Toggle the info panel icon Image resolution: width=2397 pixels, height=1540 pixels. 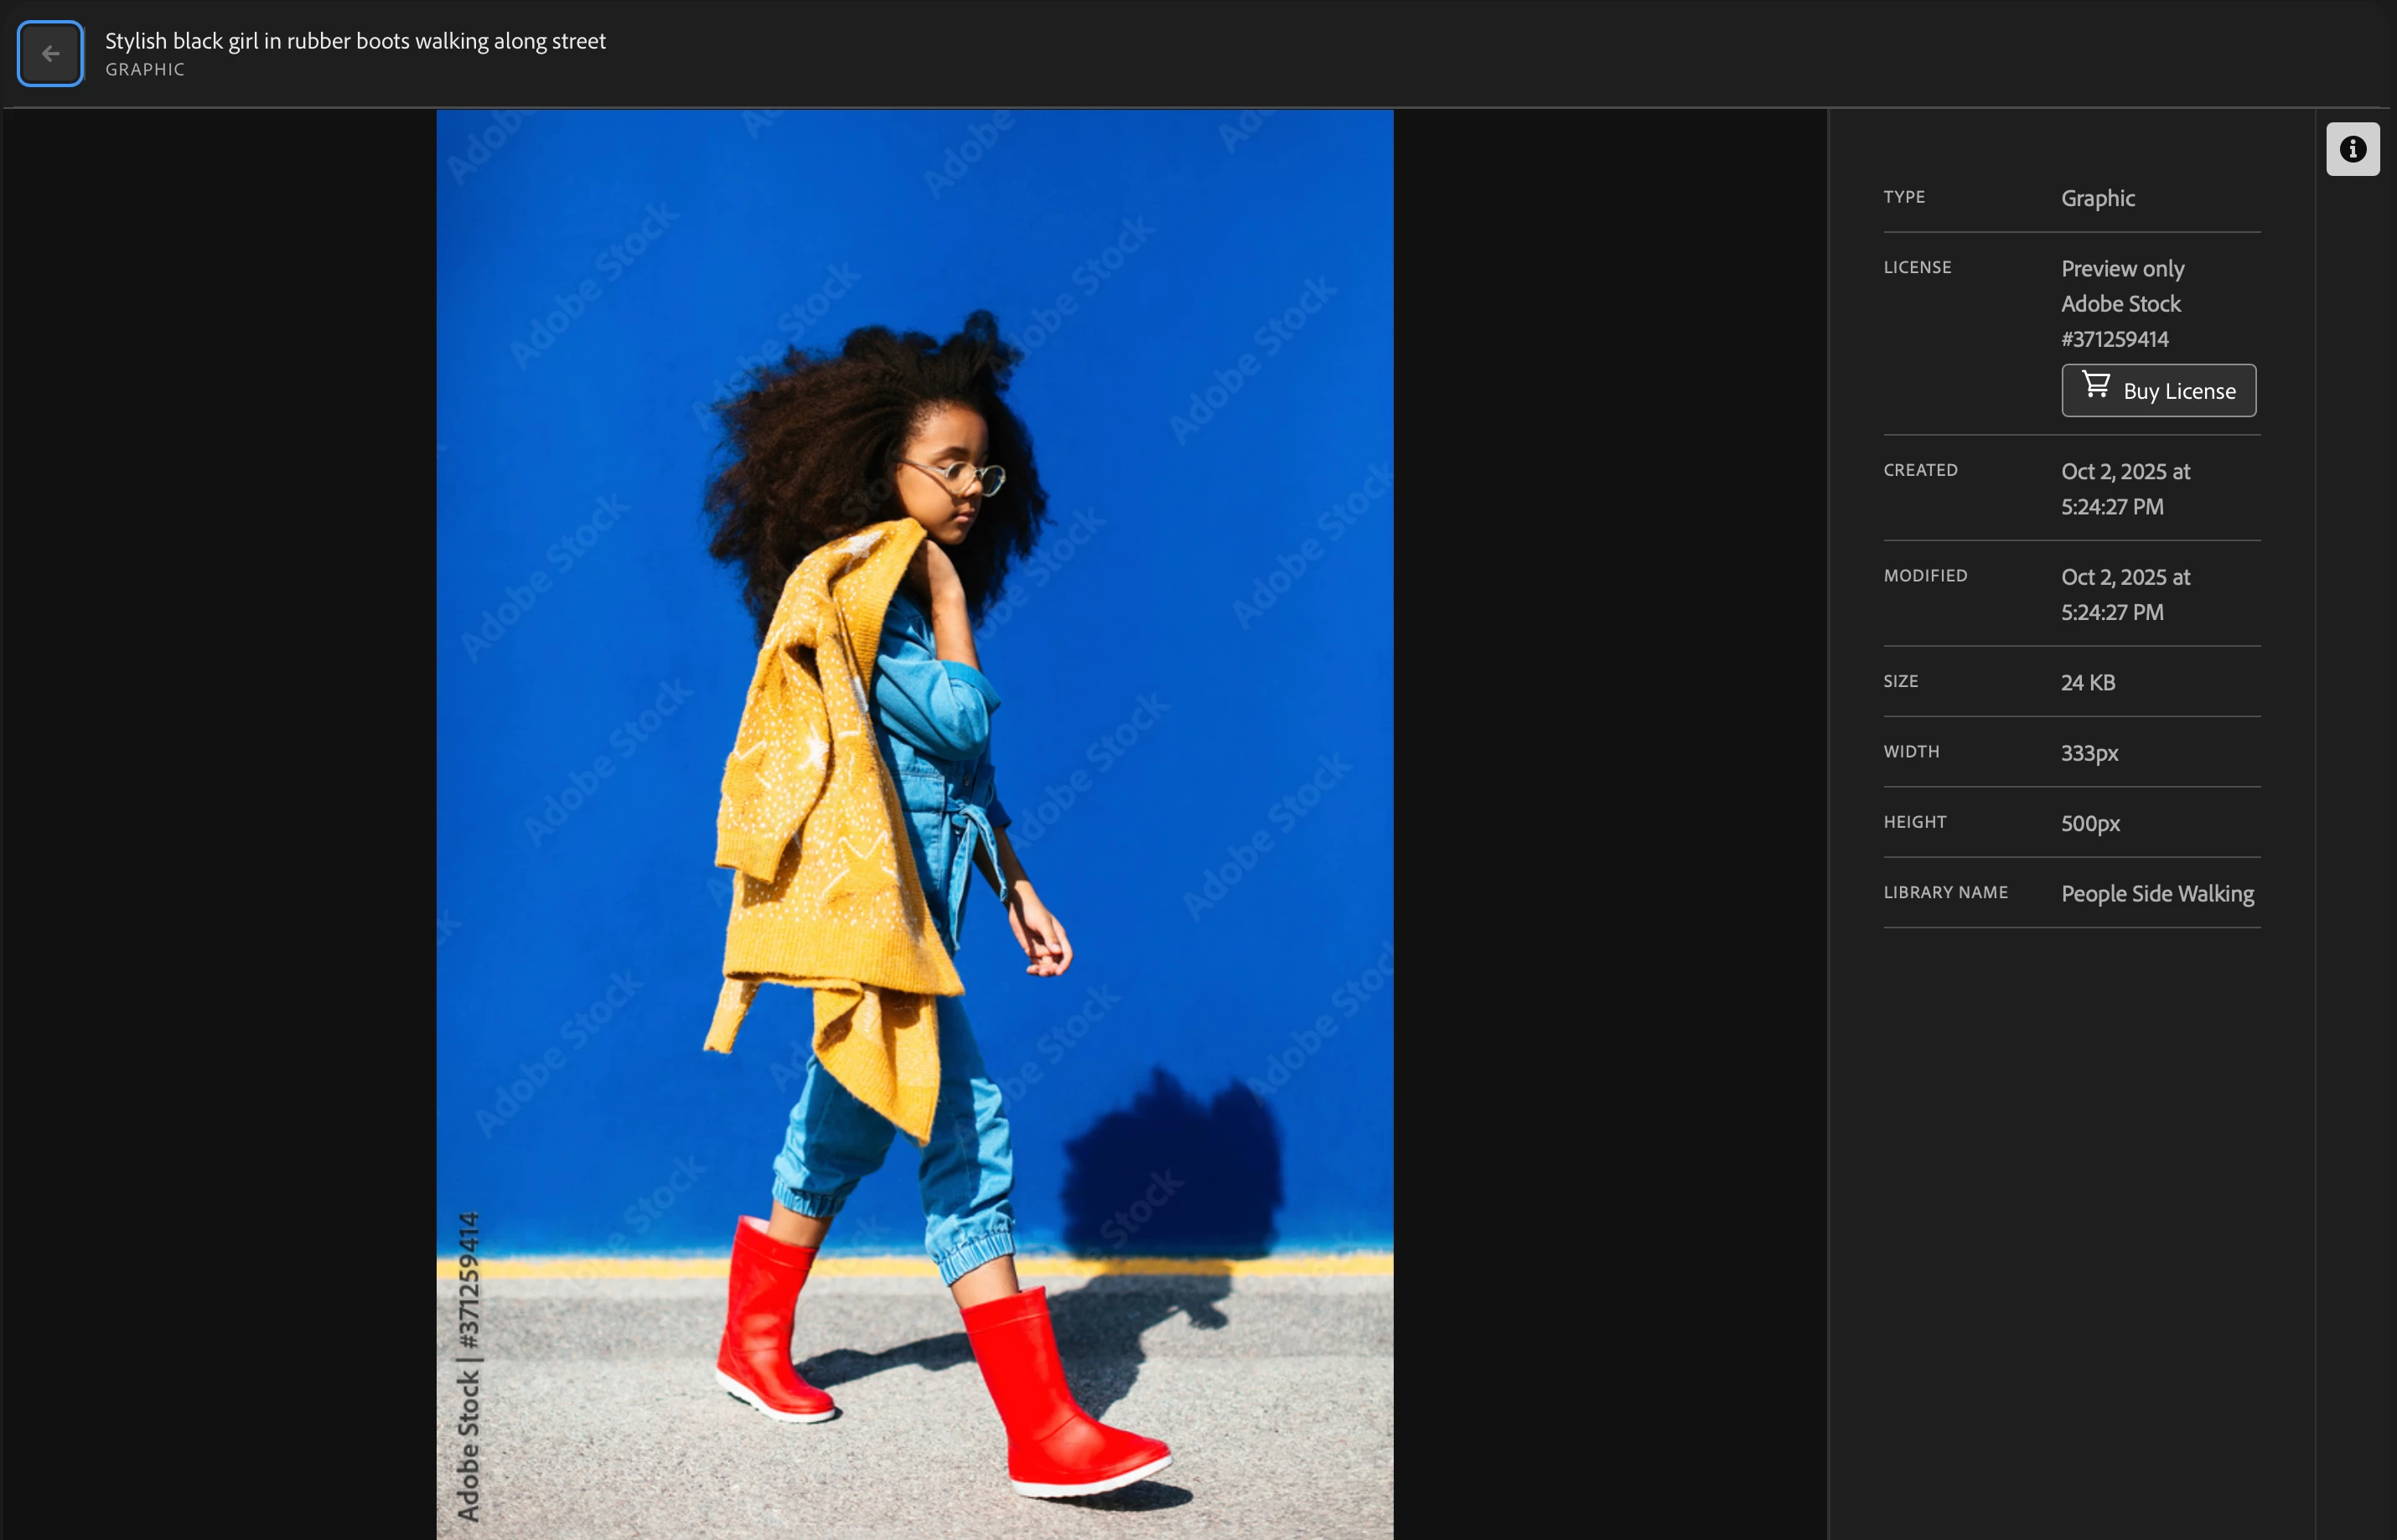pyautogui.click(x=2352, y=149)
